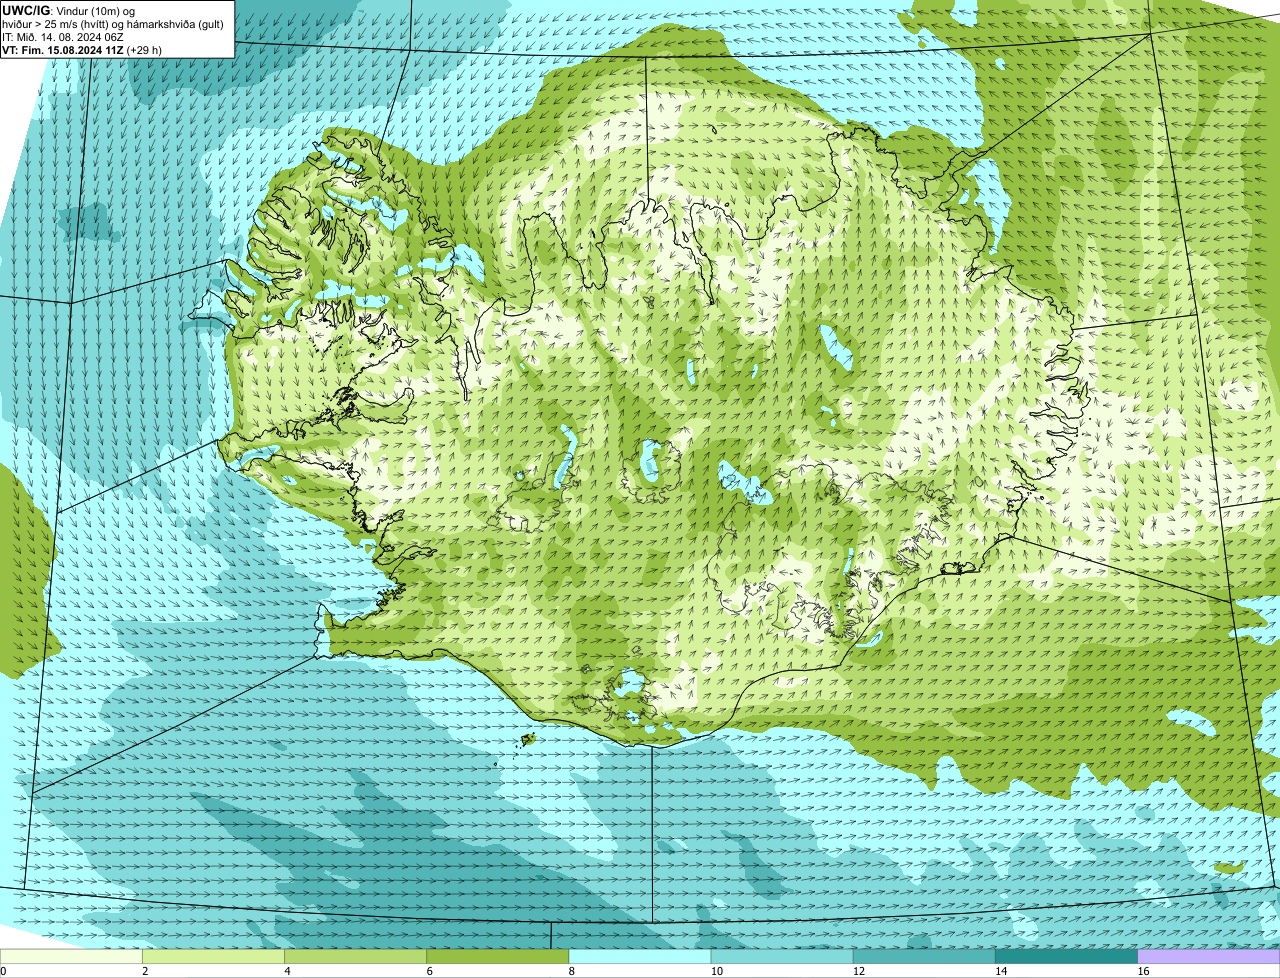Click the aqua 10–12 legend swatch
This screenshot has width=1280, height=978.
point(782,956)
